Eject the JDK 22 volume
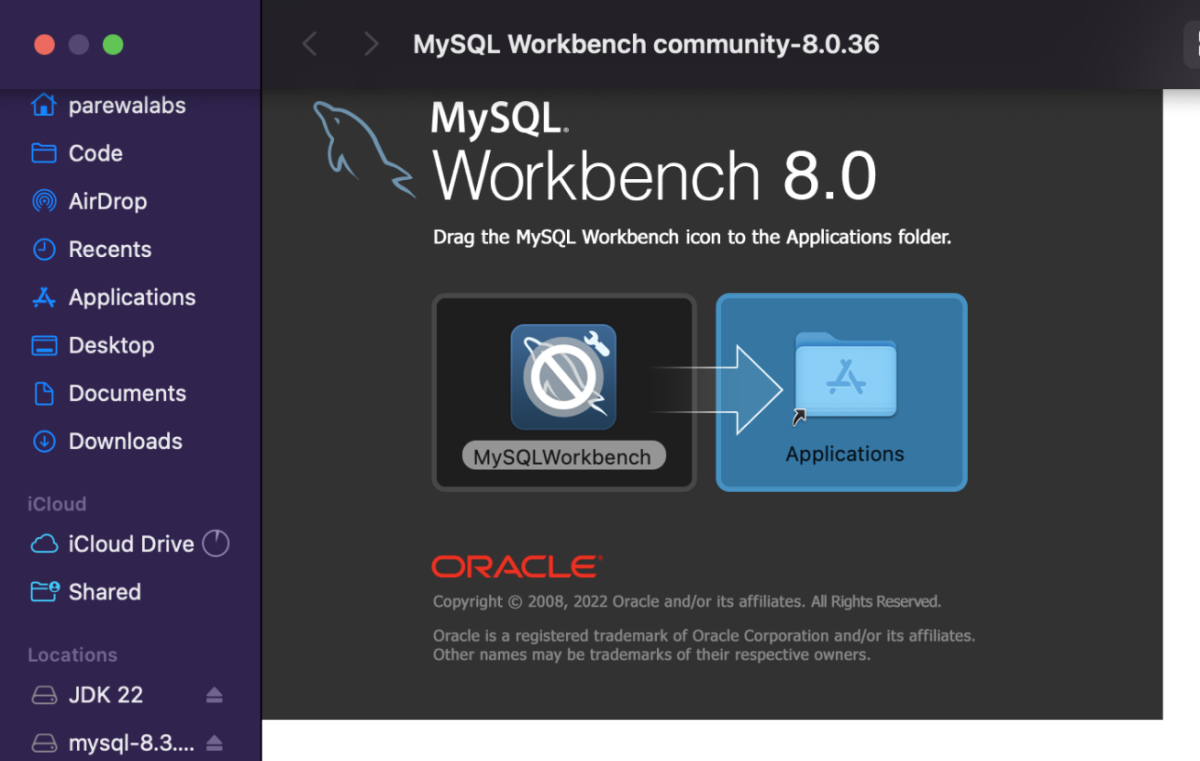The width and height of the screenshot is (1200, 761). click(214, 694)
